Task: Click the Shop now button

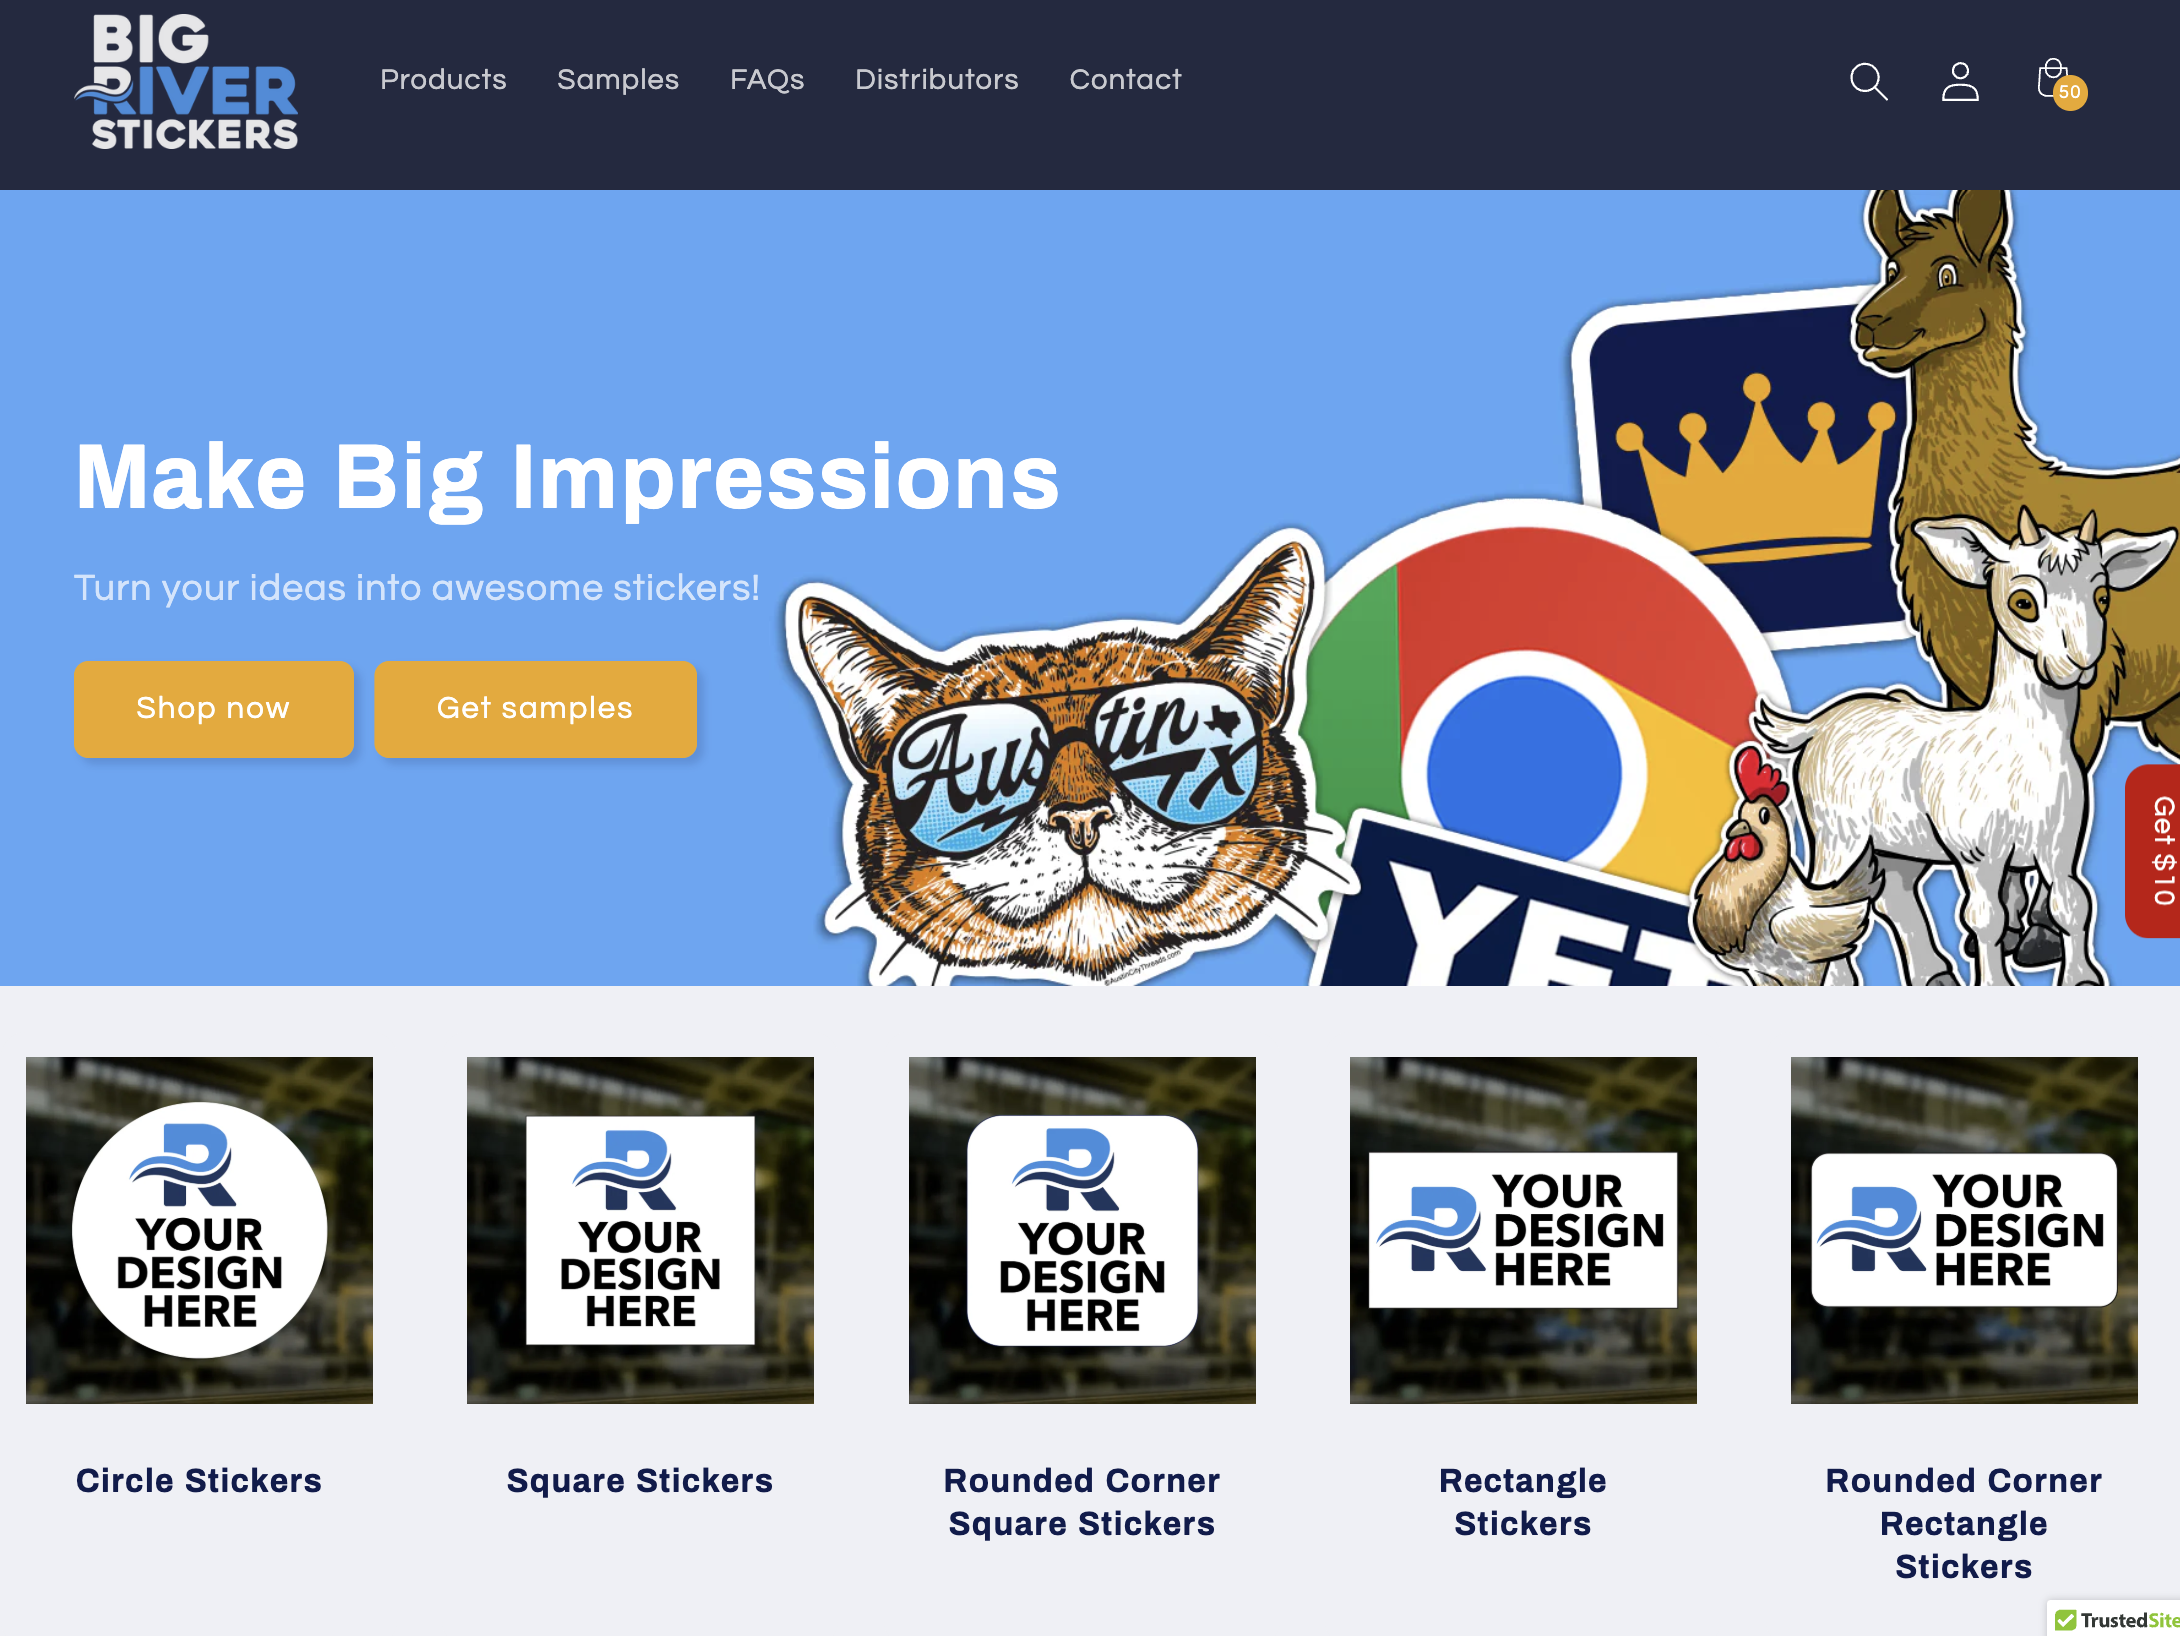Action: coord(213,708)
